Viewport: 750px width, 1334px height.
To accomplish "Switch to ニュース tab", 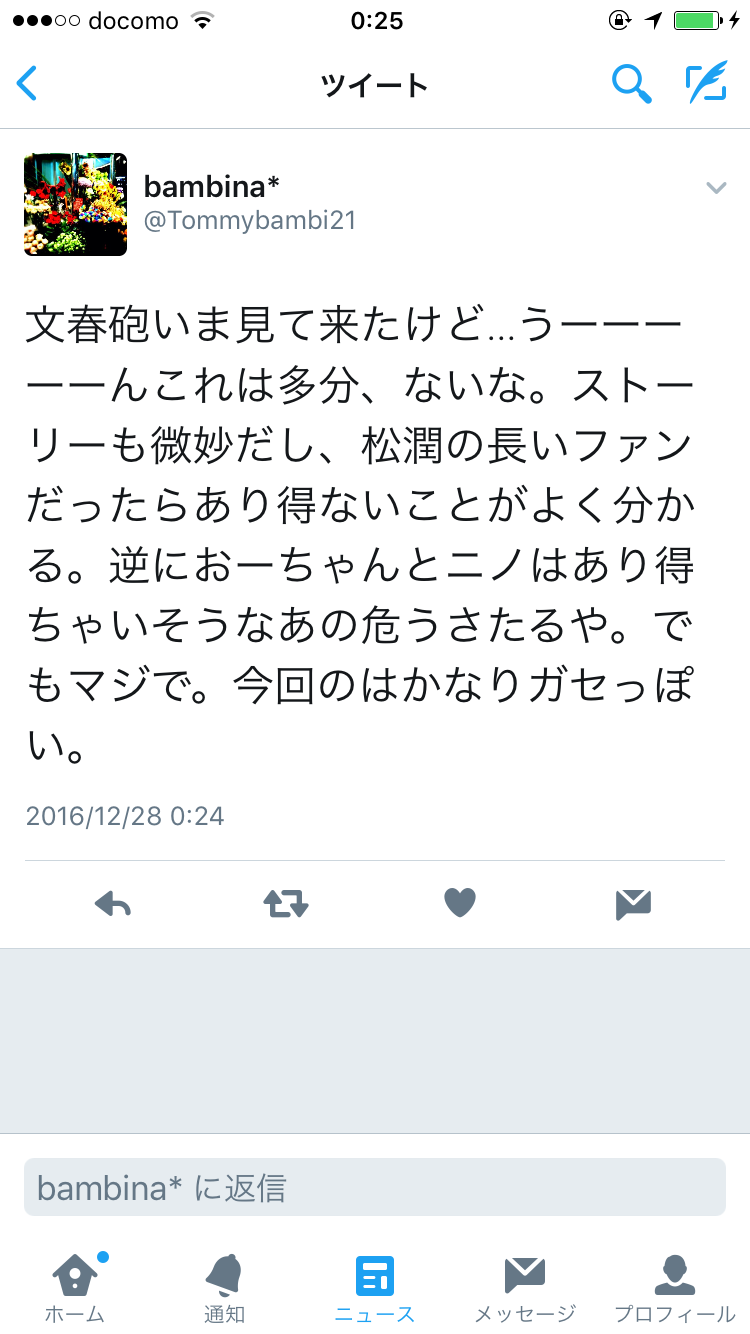I will pyautogui.click(x=375, y=1288).
